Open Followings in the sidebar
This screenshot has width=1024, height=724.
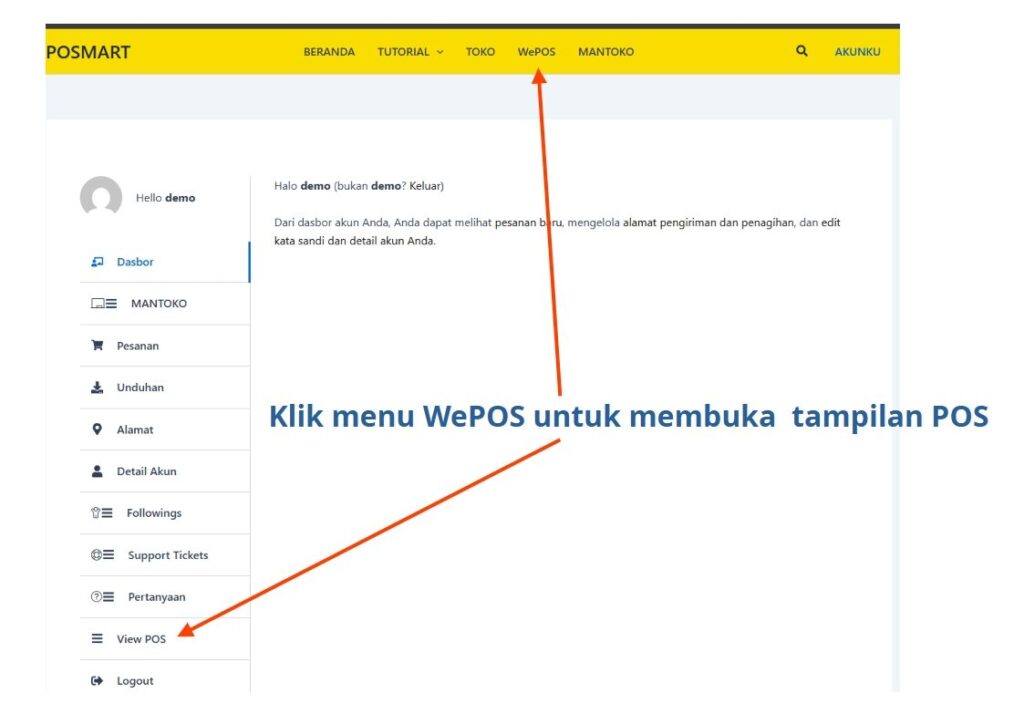[153, 513]
